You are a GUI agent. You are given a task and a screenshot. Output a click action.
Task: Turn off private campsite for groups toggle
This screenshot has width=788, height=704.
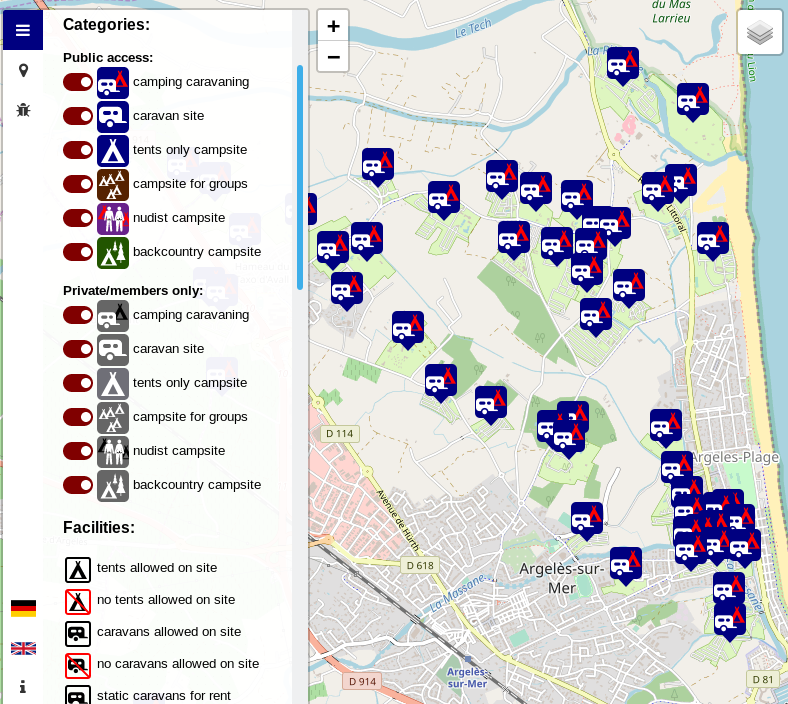tap(78, 417)
